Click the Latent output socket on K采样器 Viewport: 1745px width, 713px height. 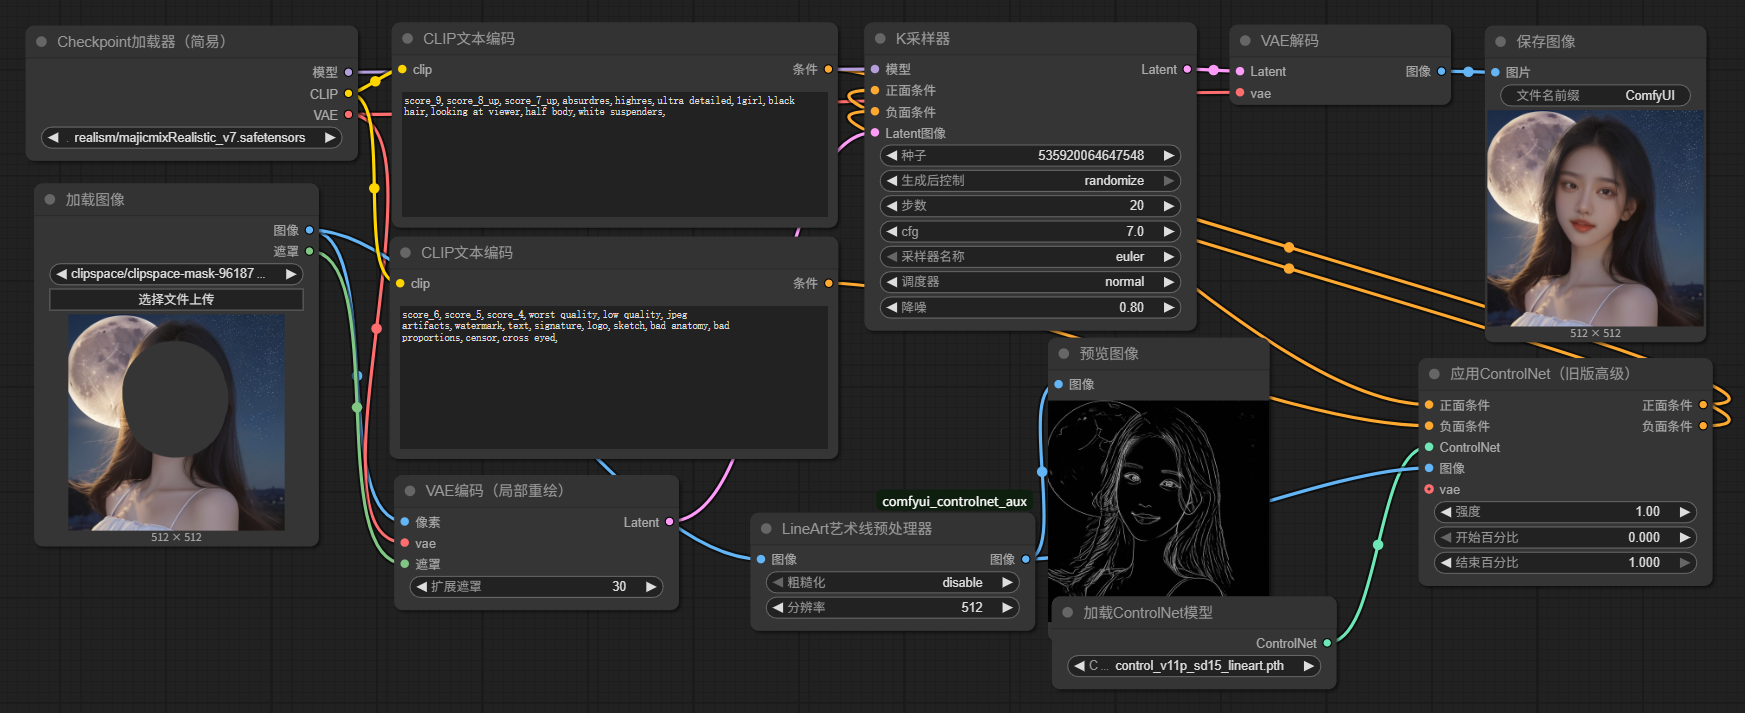tap(1187, 70)
